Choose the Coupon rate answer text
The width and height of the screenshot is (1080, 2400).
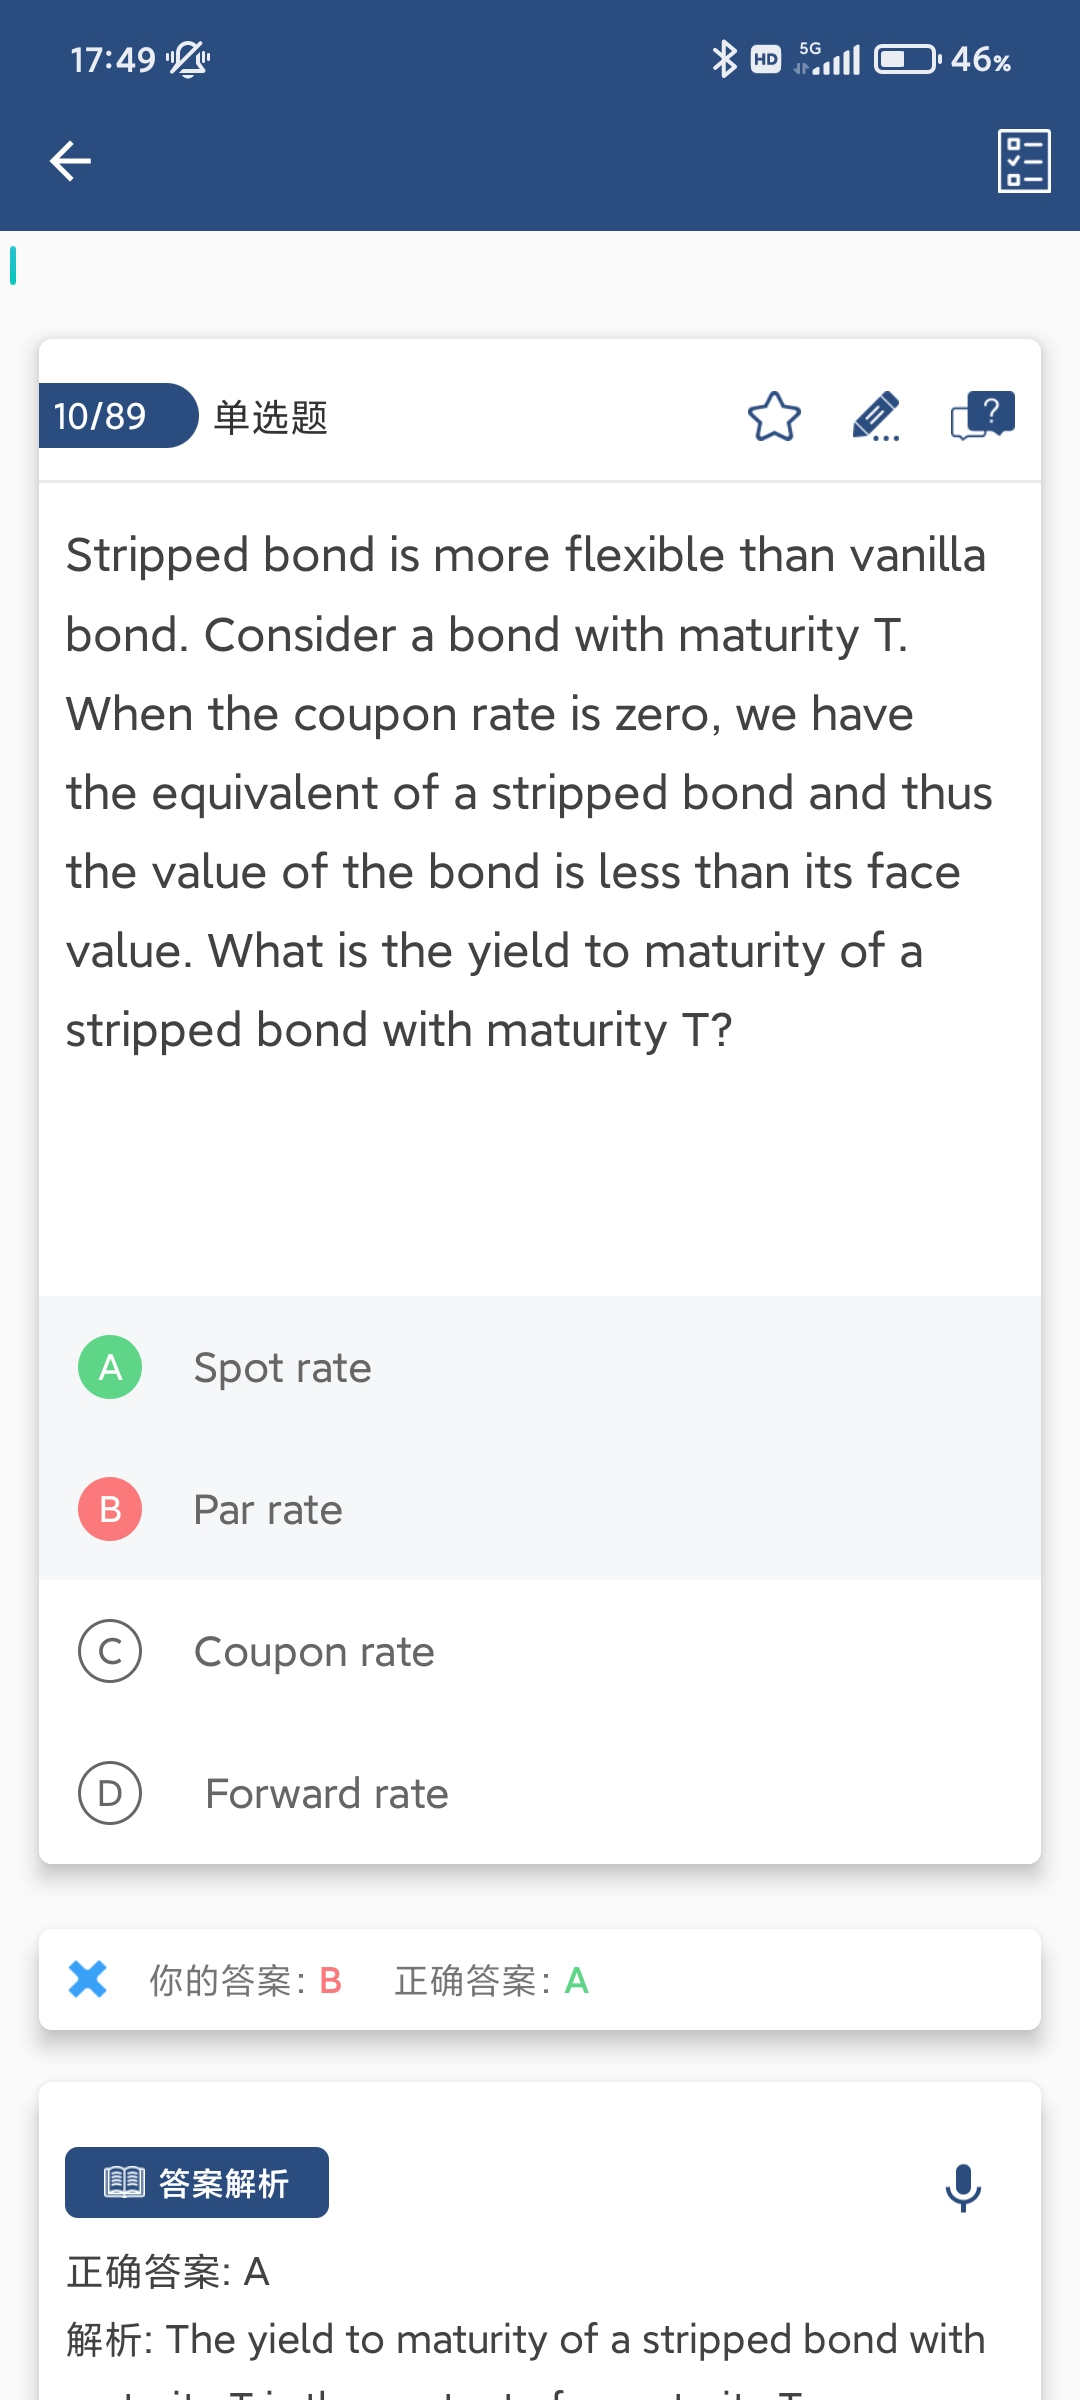[x=314, y=1652]
